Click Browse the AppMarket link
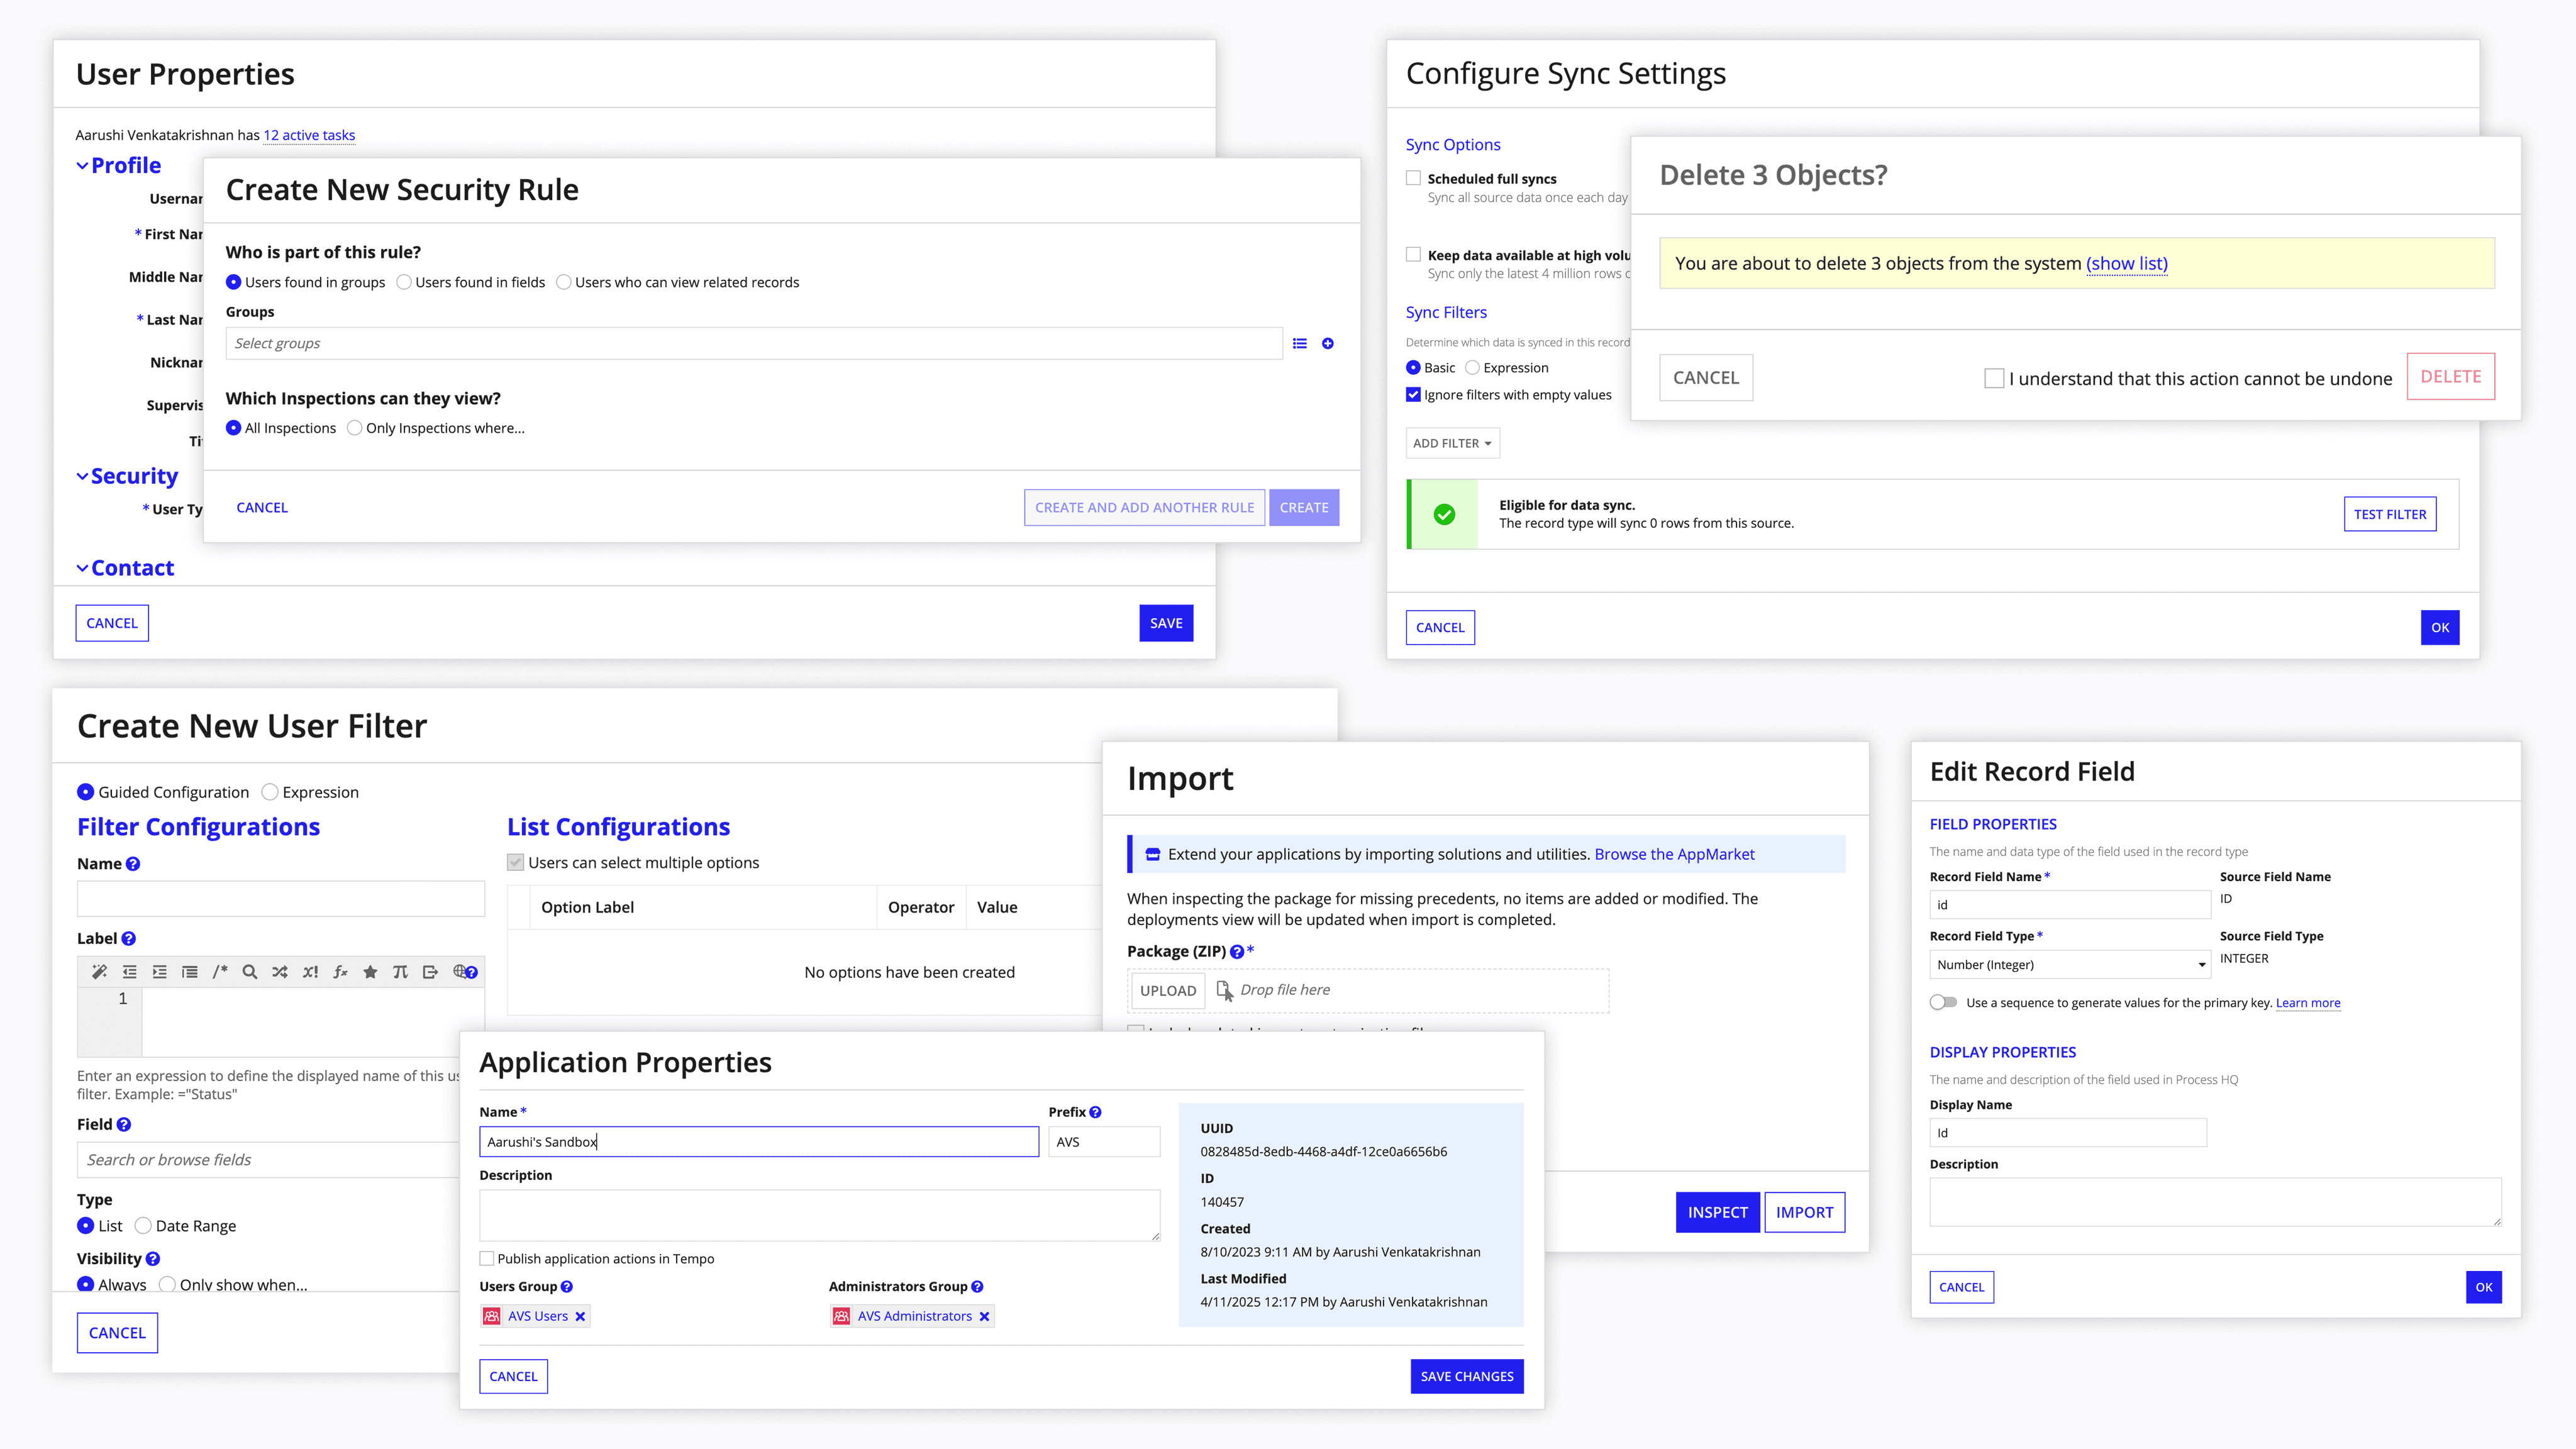2576x1449 pixels. click(x=1674, y=854)
